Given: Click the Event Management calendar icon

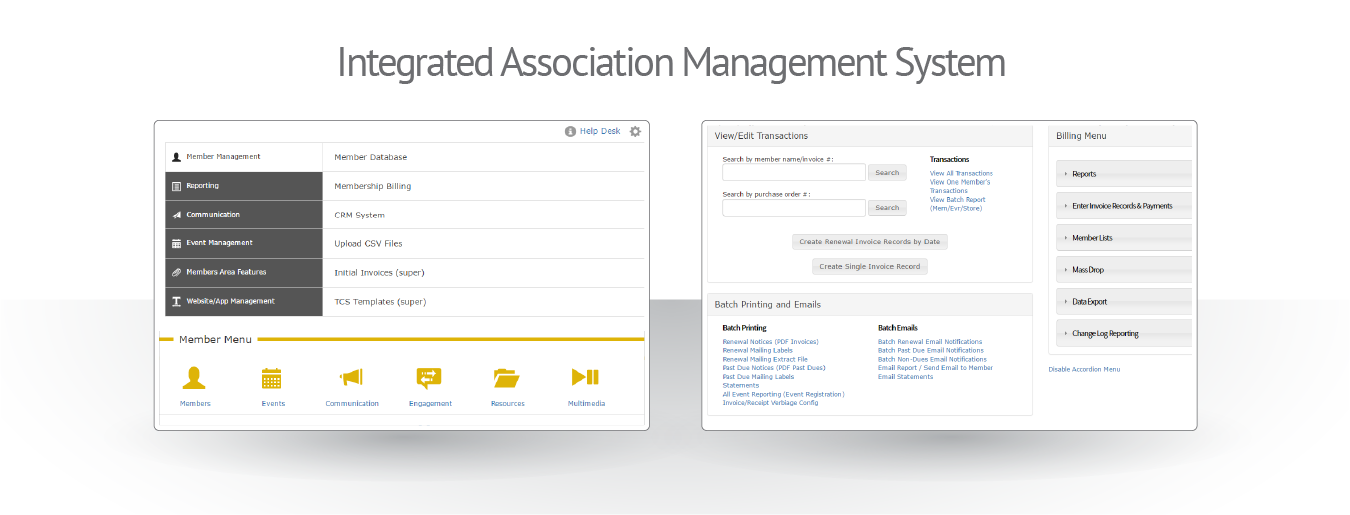Looking at the screenshot, I should [176, 243].
